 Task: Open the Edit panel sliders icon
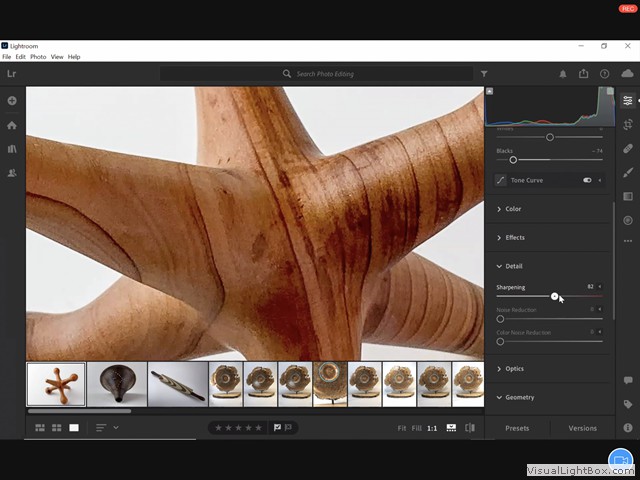pyautogui.click(x=627, y=101)
